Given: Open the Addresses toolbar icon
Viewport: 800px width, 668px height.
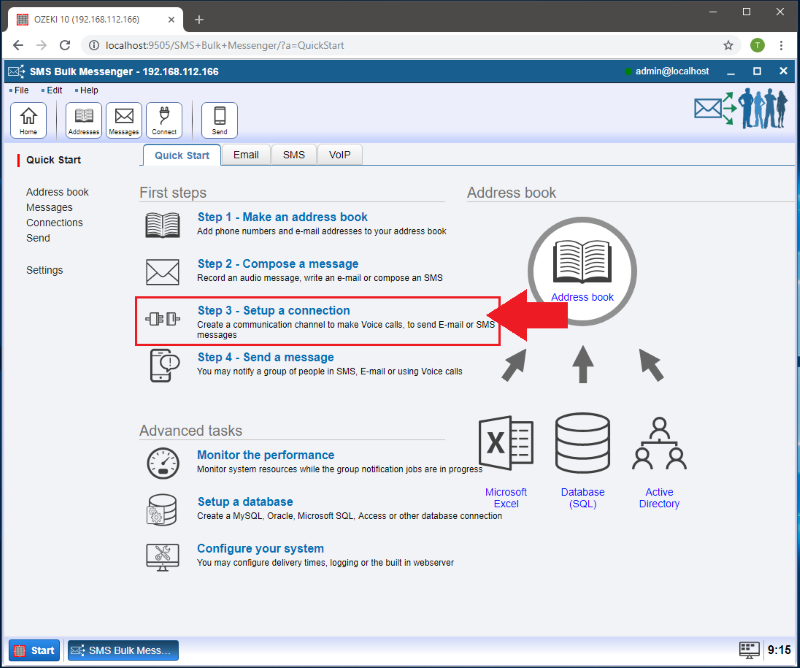Looking at the screenshot, I should coord(84,119).
